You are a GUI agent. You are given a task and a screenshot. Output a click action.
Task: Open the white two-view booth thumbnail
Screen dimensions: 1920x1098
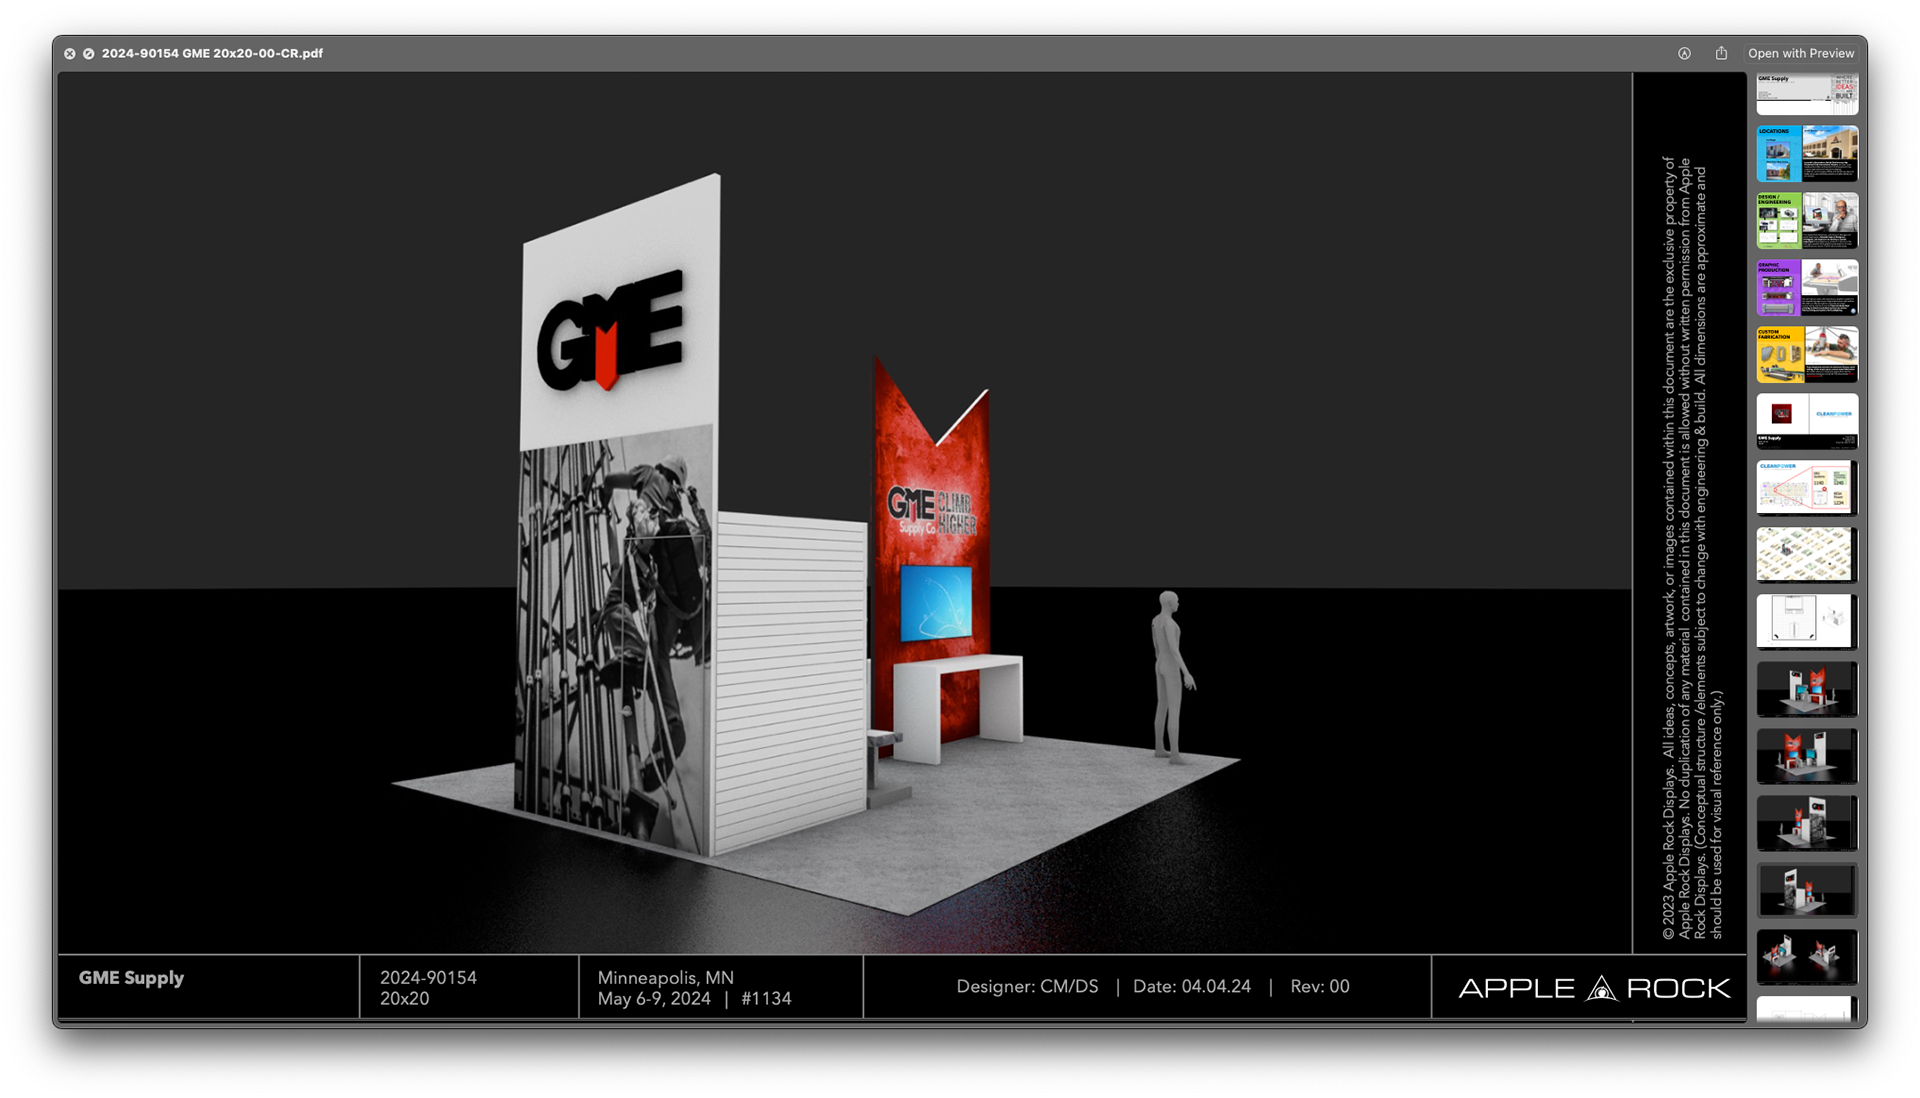1807,956
